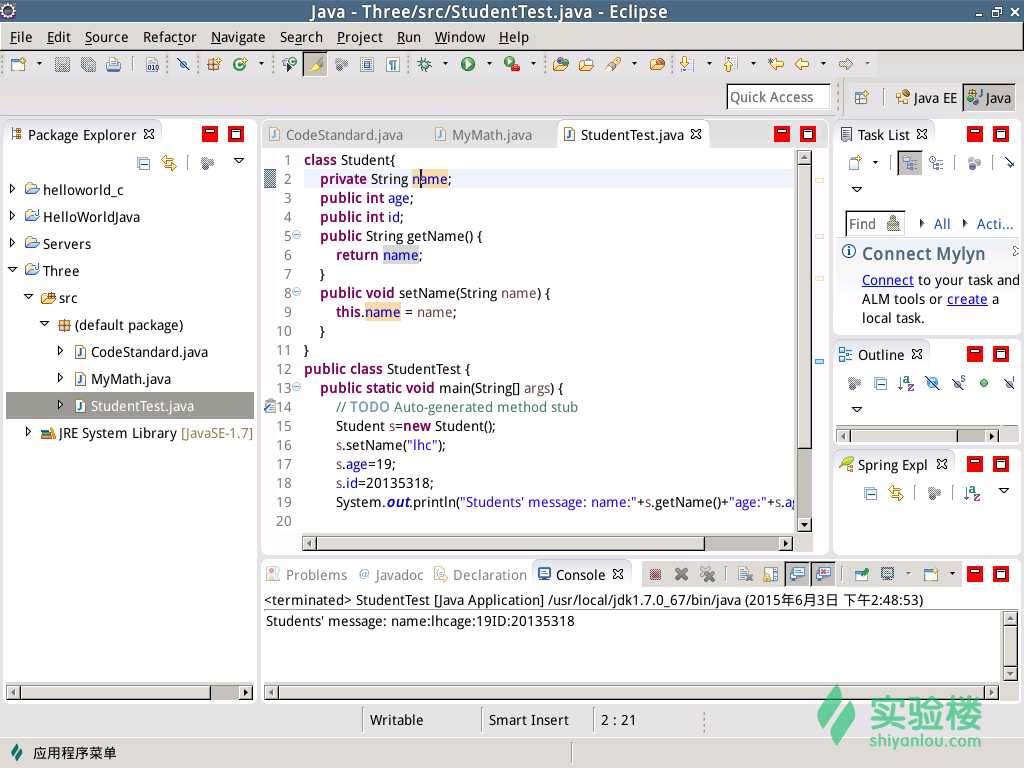Click New Task icon in Task List
Viewport: 1024px width, 768px height.
pyautogui.click(x=855, y=163)
